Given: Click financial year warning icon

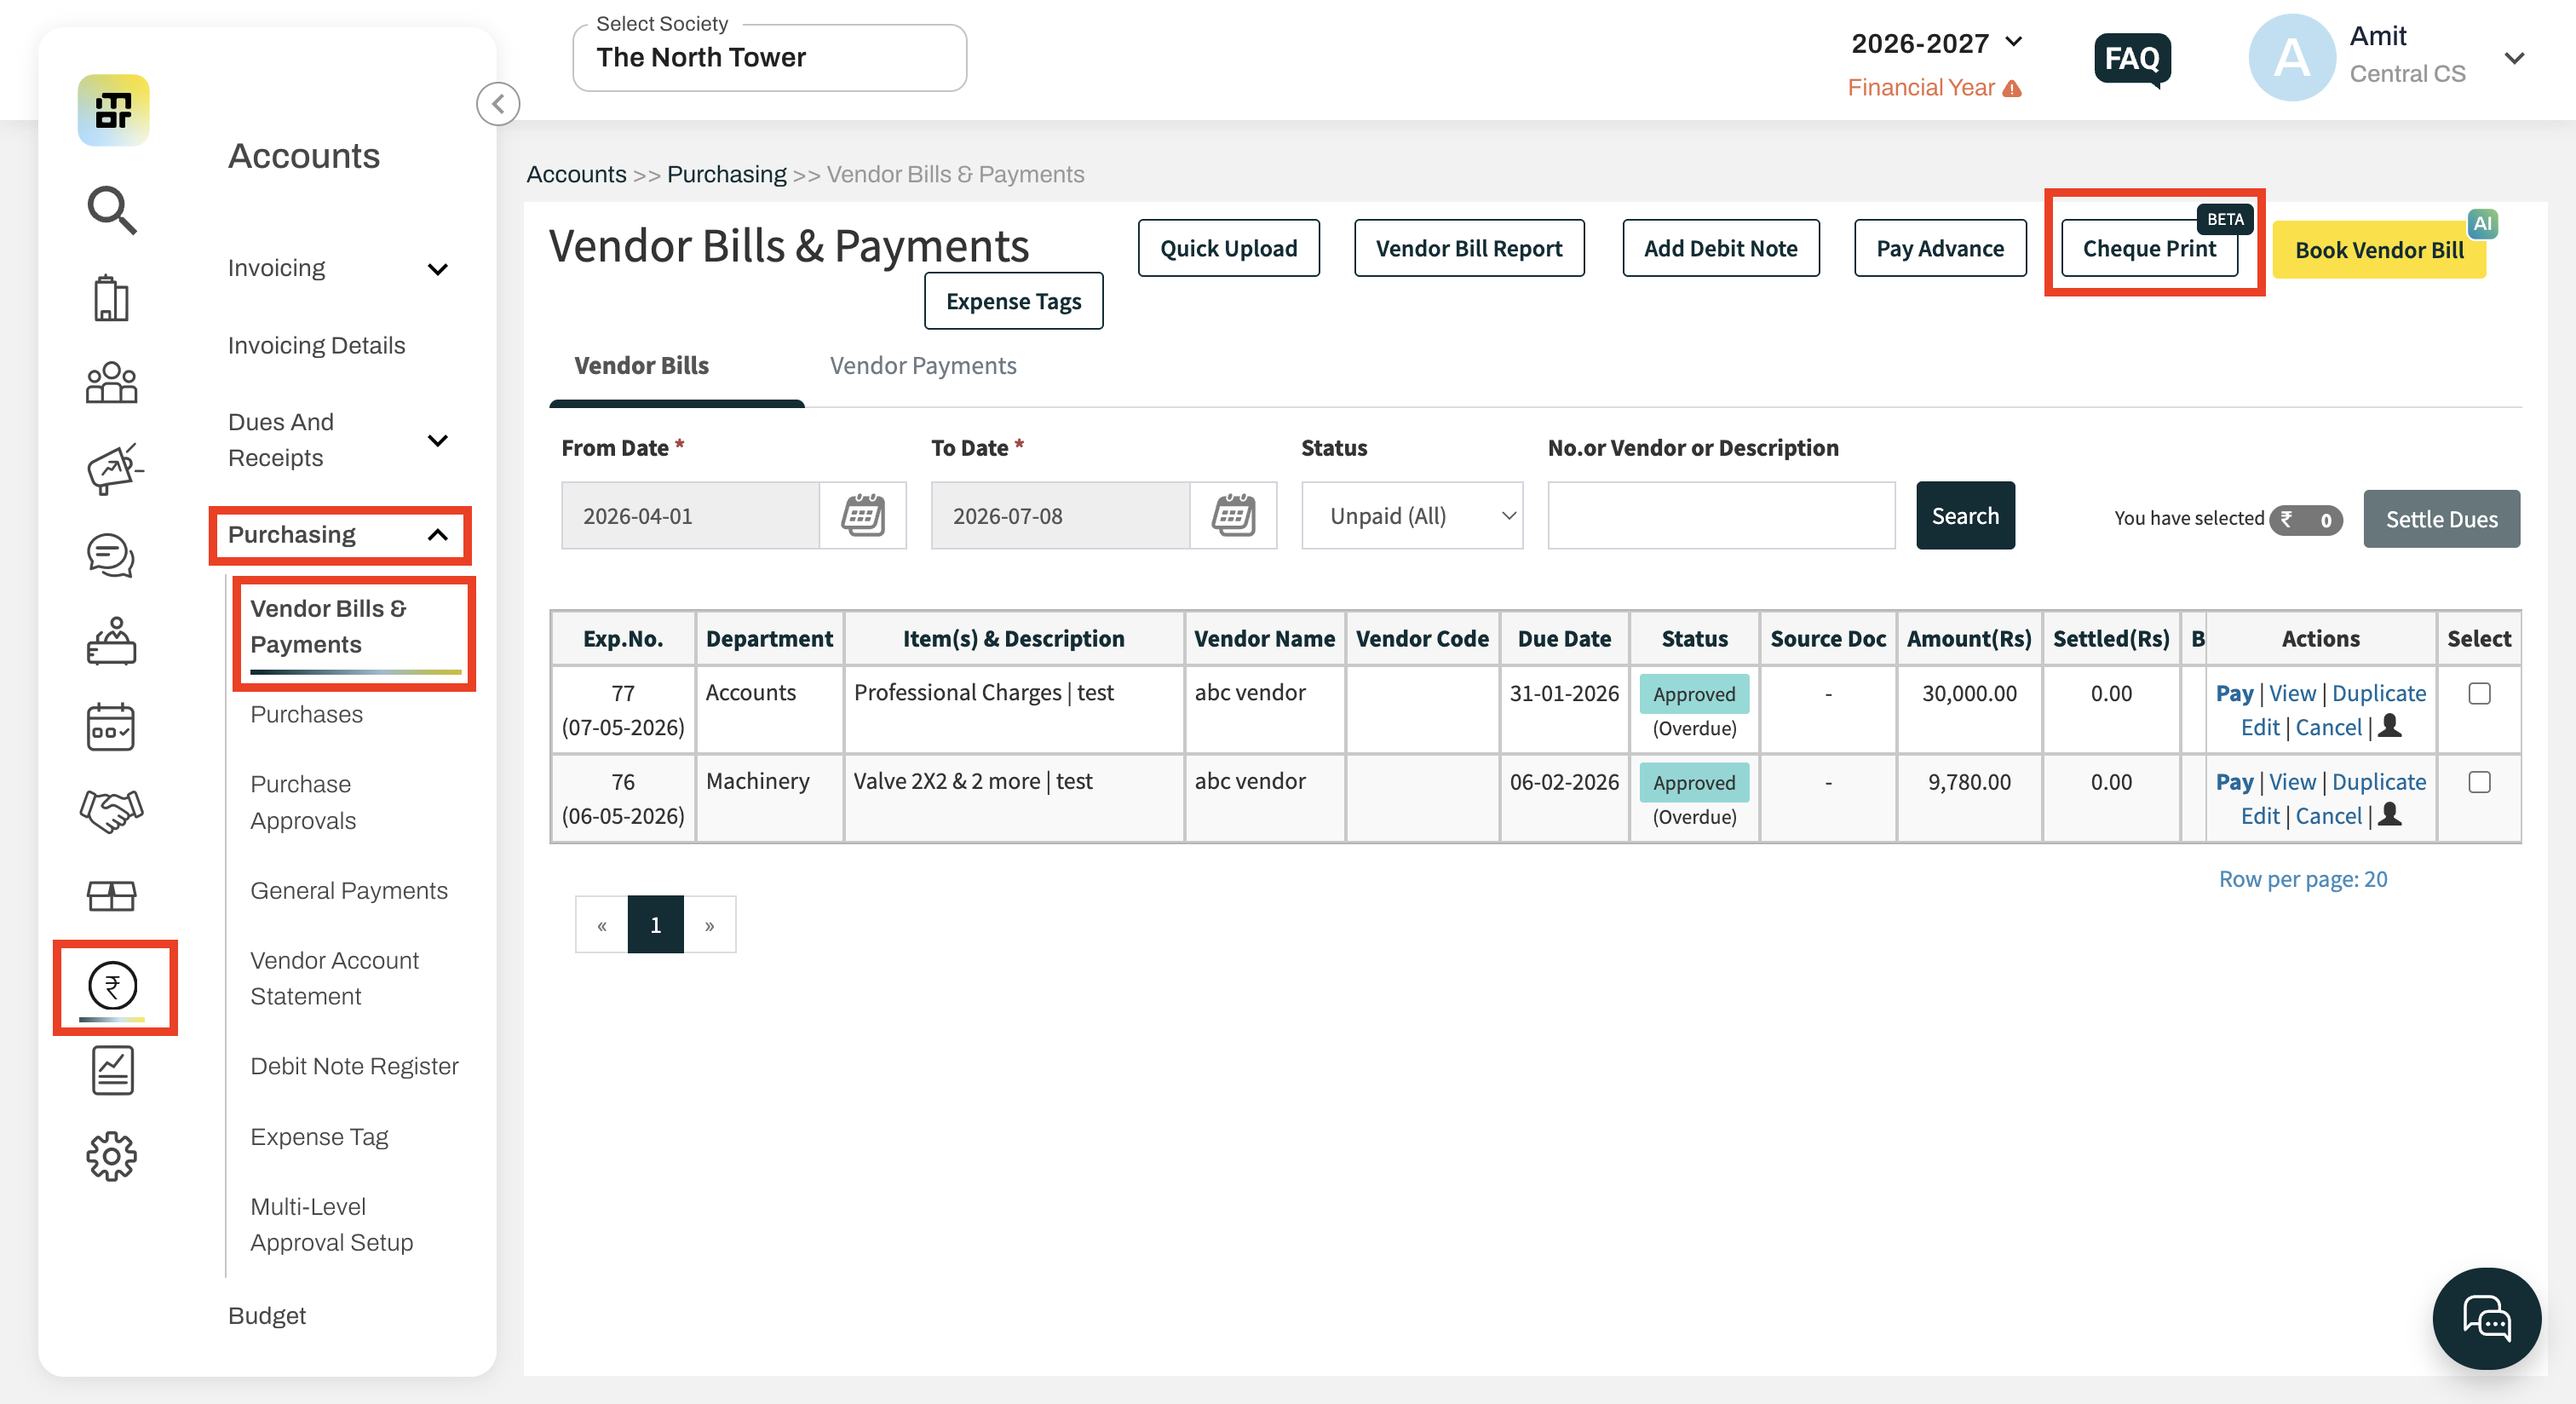Looking at the screenshot, I should coord(2013,89).
